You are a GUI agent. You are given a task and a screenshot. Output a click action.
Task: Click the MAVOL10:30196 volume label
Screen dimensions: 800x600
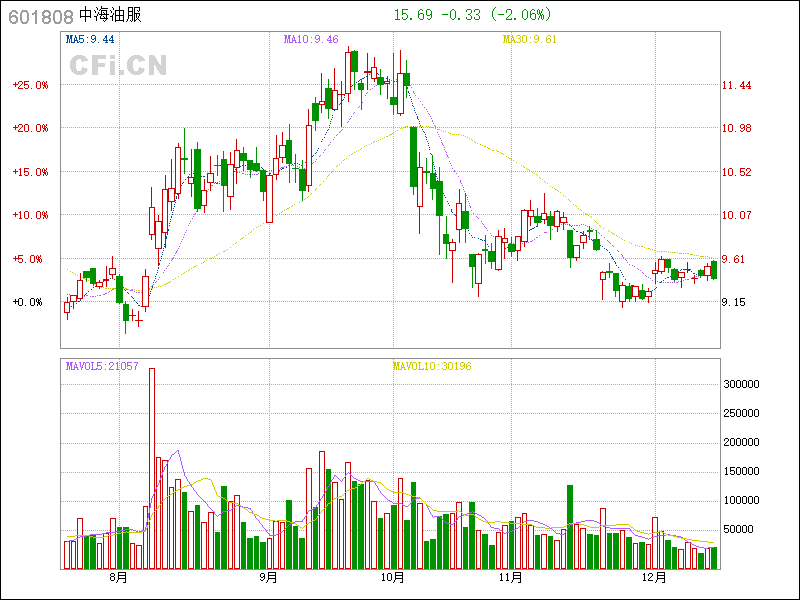[432, 367]
